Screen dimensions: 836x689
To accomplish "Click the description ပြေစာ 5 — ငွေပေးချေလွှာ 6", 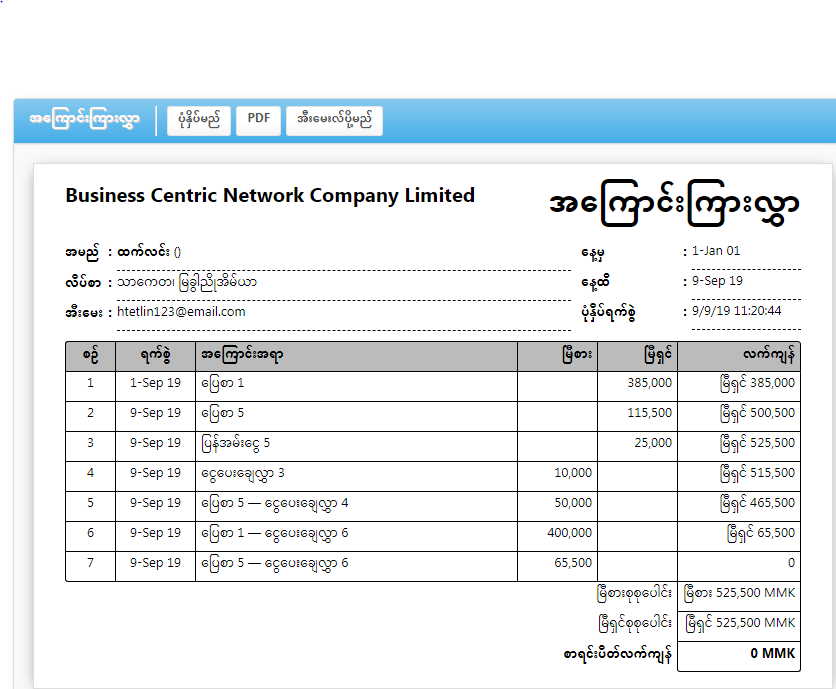I will coord(275,564).
